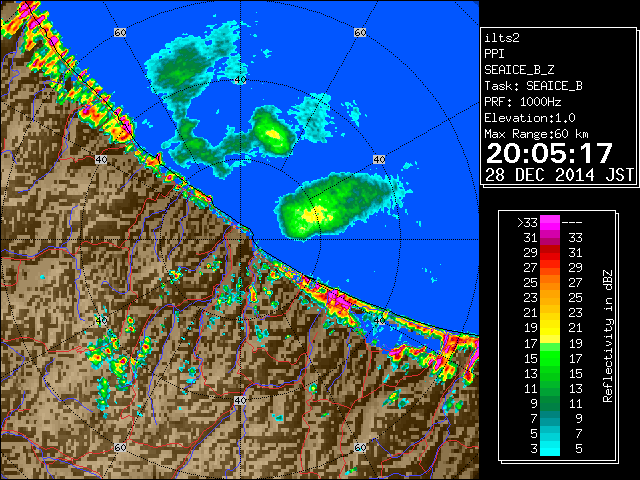Click the "60" ring label near the upper-left coast
Viewport: 640px width, 480px height.
pos(120,32)
